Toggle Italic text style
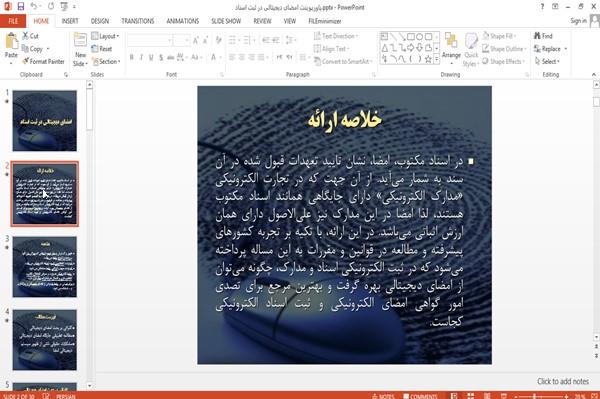Screen dimensions: 600x399 tap(141, 57)
